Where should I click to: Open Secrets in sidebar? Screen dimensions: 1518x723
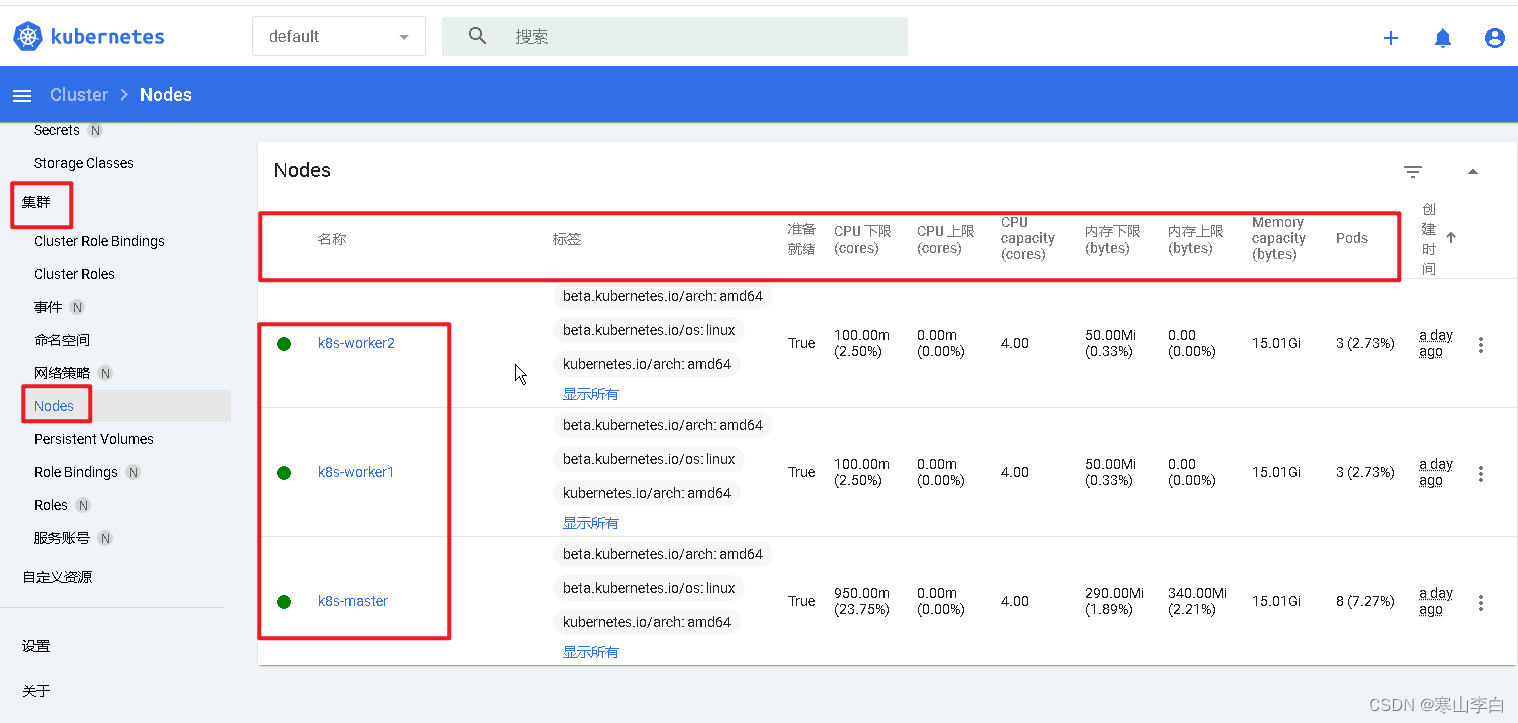(56, 130)
